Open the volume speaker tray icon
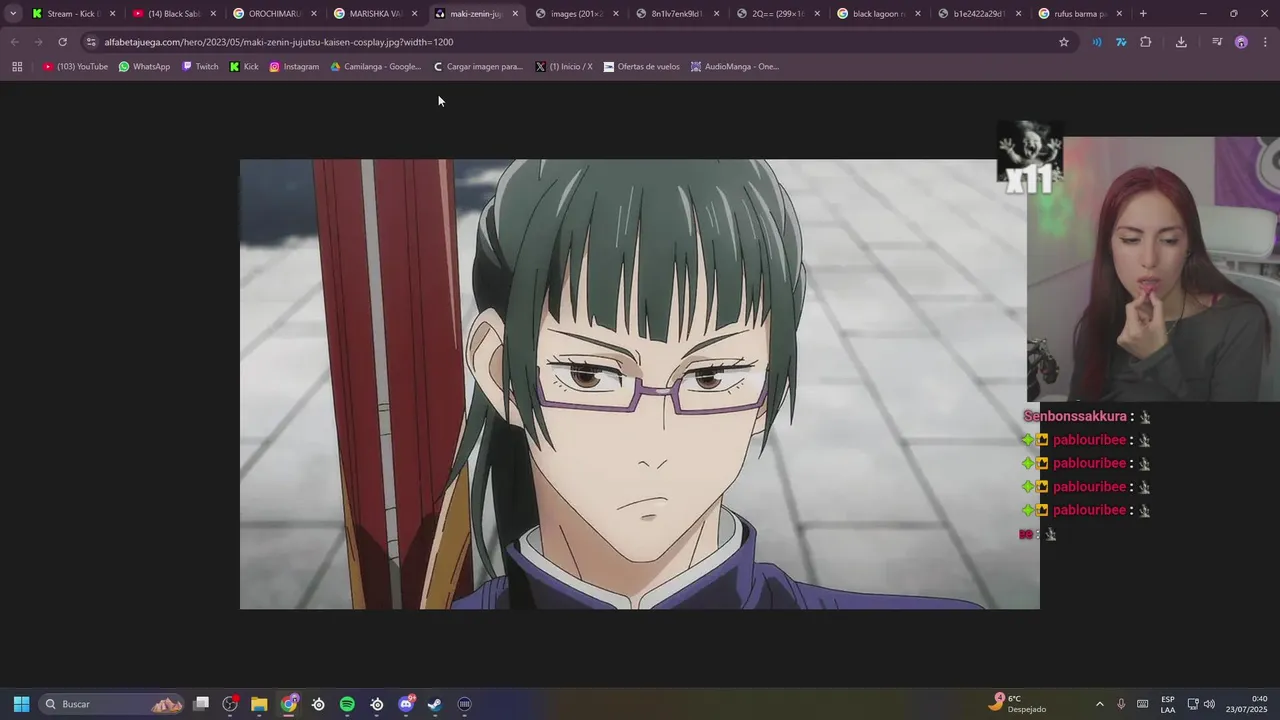Viewport: 1280px width, 720px height. [1209, 704]
